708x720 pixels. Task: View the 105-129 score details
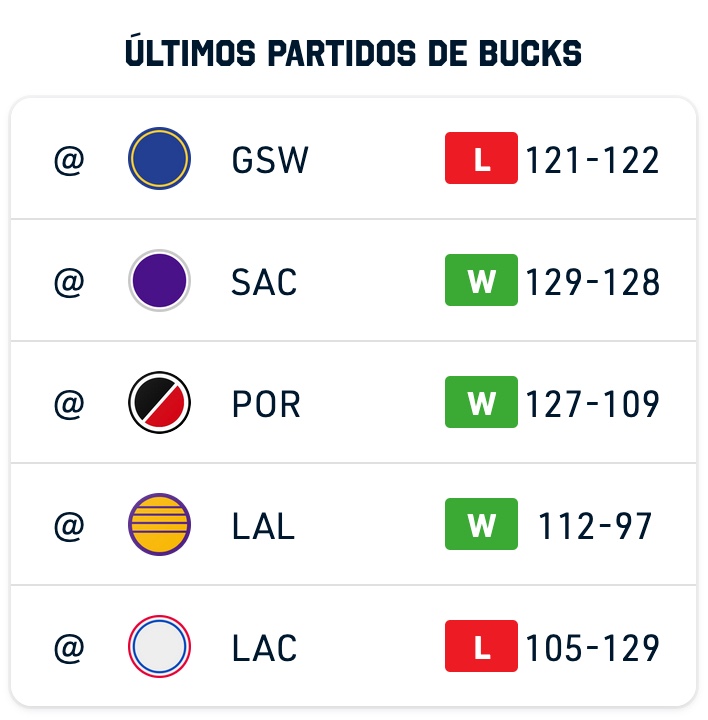[592, 648]
